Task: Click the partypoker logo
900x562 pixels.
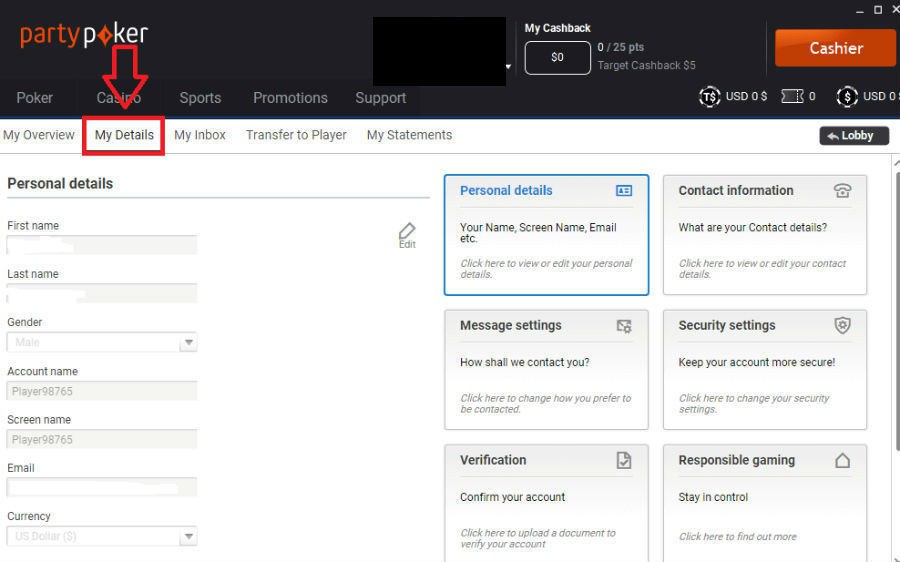Action: coord(84,35)
